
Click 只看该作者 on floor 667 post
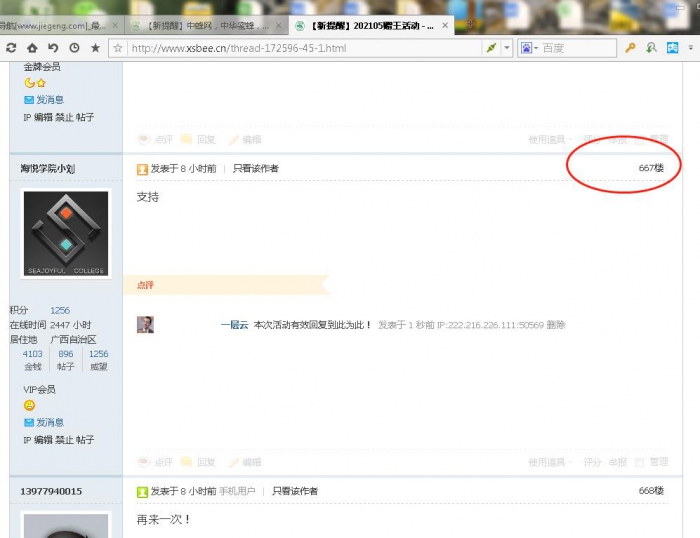256,168
